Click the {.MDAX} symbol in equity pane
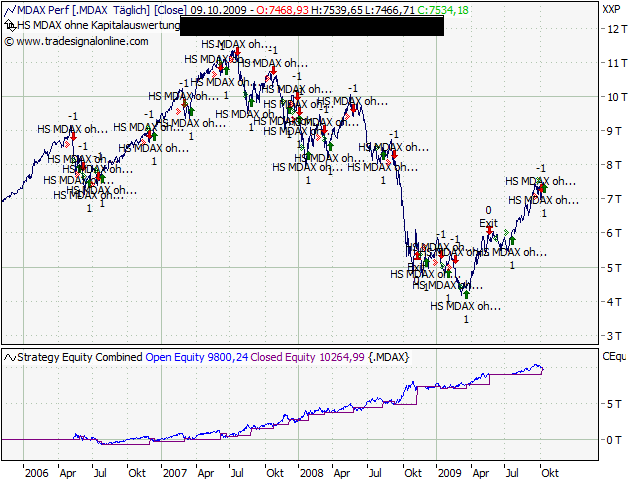The width and height of the screenshot is (640, 480). (x=388, y=357)
